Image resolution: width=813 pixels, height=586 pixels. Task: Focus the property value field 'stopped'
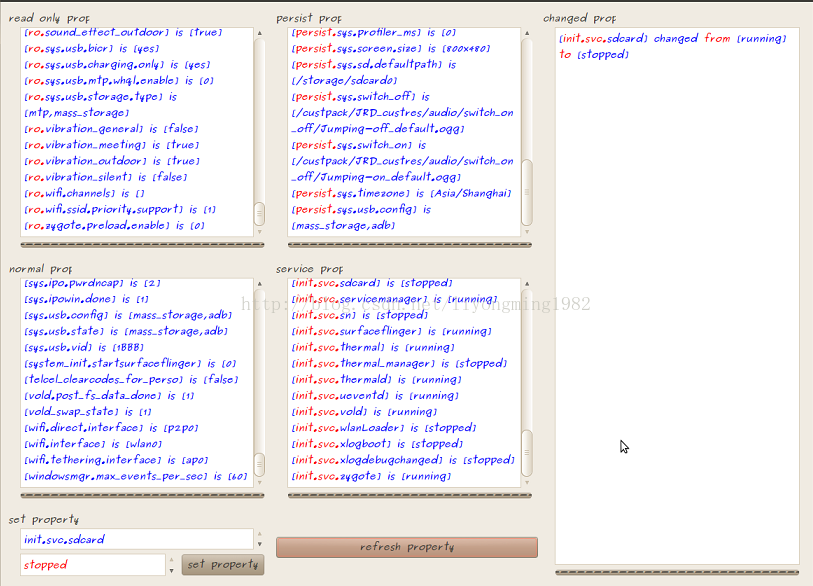point(93,565)
